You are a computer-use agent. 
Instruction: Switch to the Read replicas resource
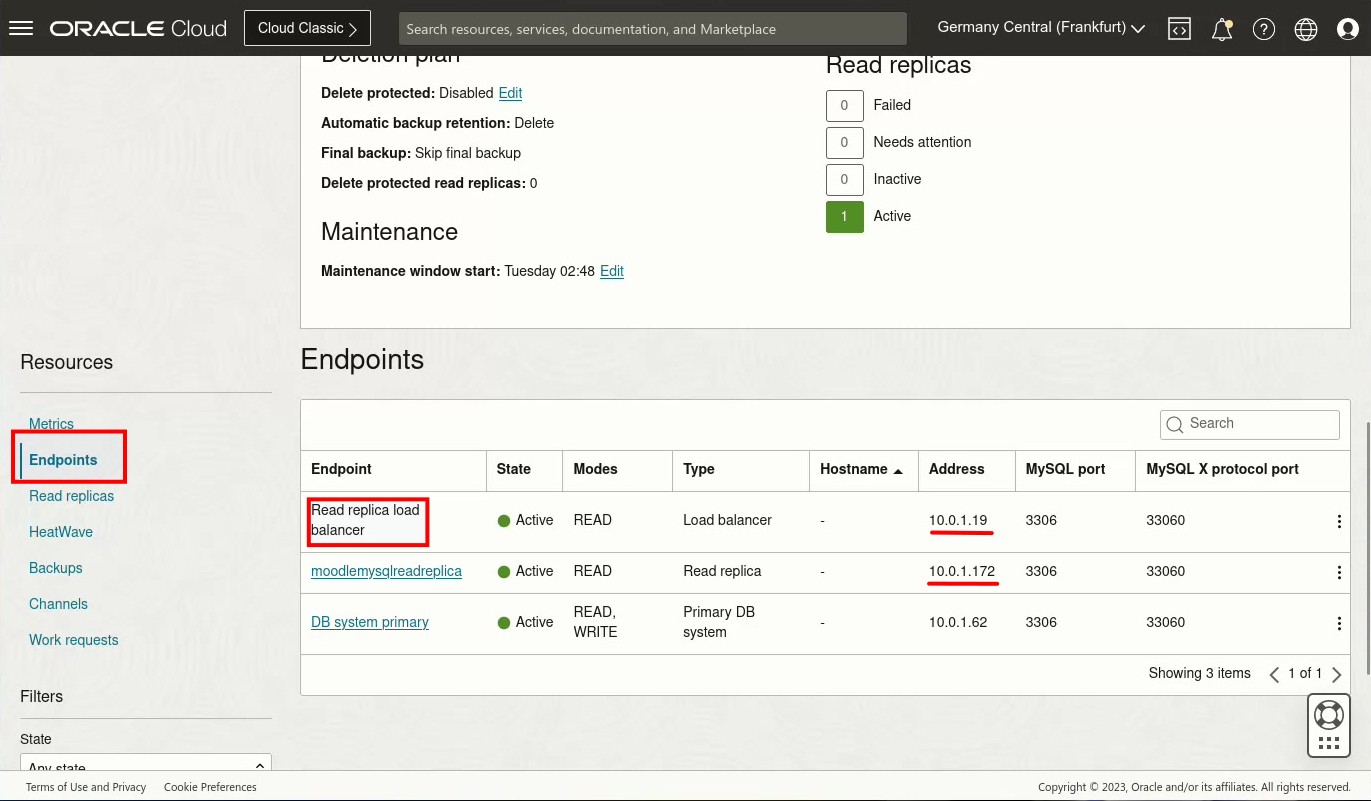click(72, 496)
